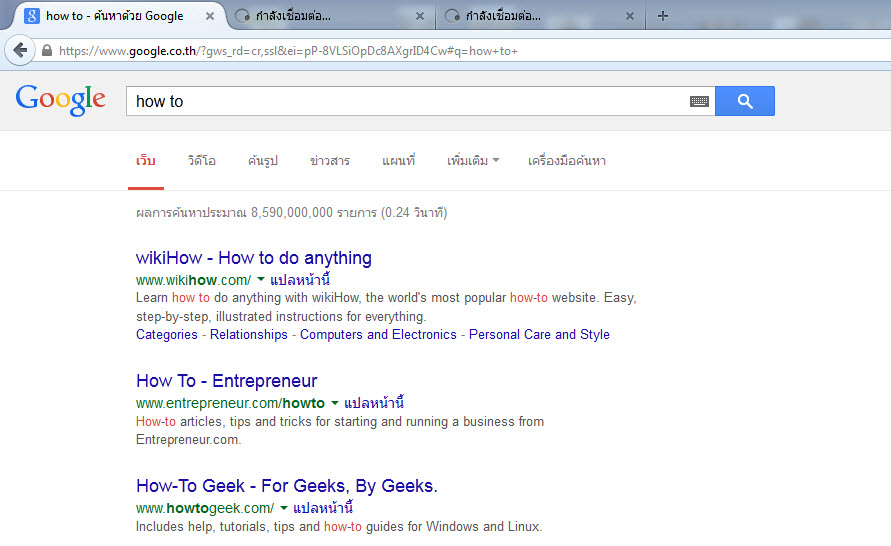Viewport: 891px width, 546px height.
Task: Click the browser back arrow button
Action: (20, 51)
